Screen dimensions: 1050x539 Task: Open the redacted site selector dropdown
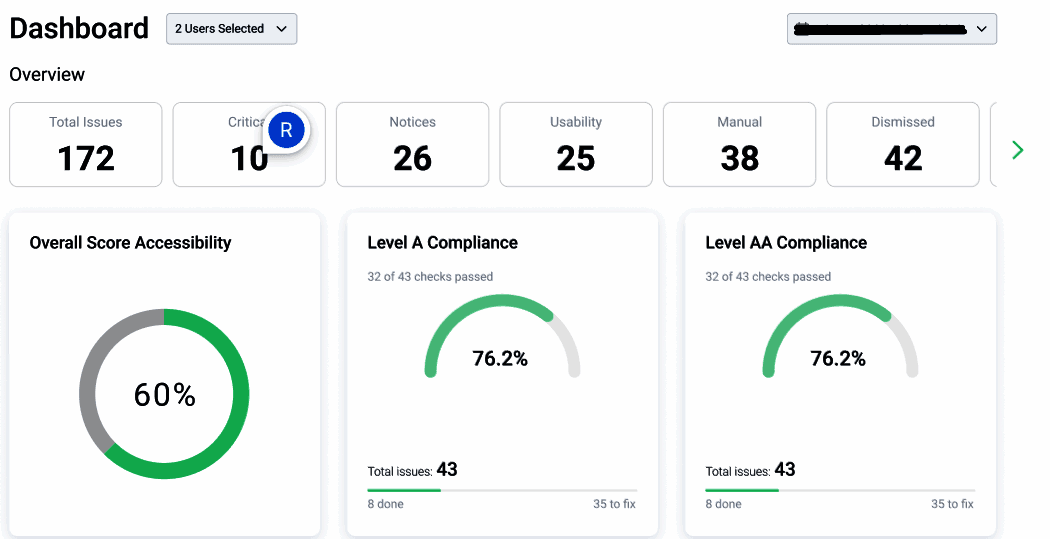coord(891,29)
